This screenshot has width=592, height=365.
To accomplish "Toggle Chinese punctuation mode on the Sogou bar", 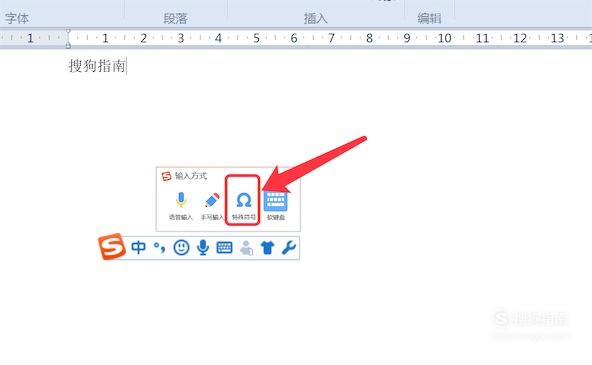I will [159, 248].
